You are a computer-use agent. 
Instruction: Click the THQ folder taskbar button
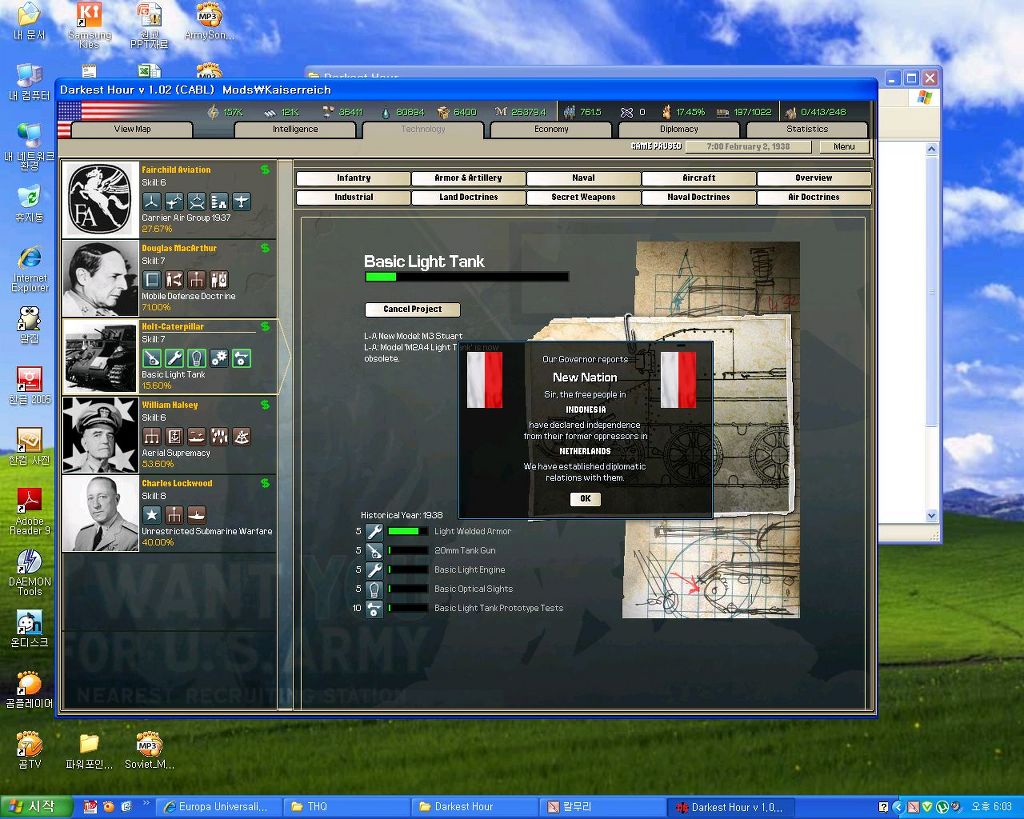click(x=345, y=807)
